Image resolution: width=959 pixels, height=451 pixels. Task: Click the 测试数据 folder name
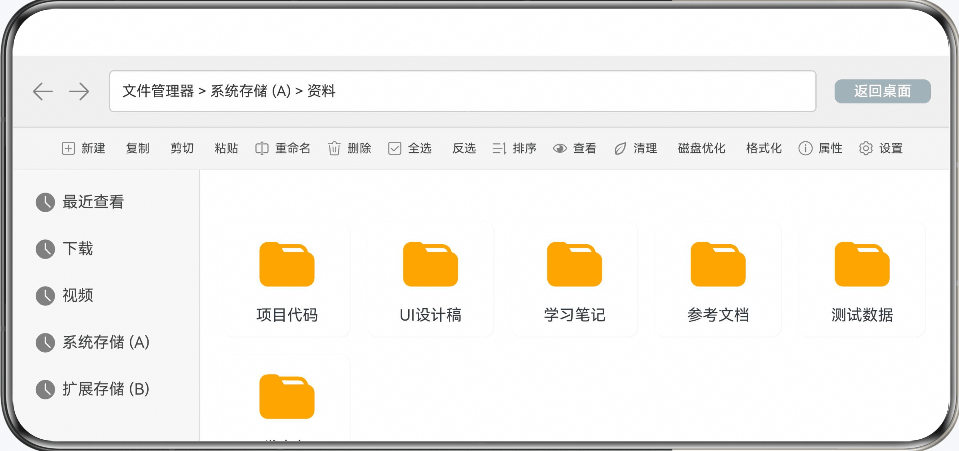[862, 315]
